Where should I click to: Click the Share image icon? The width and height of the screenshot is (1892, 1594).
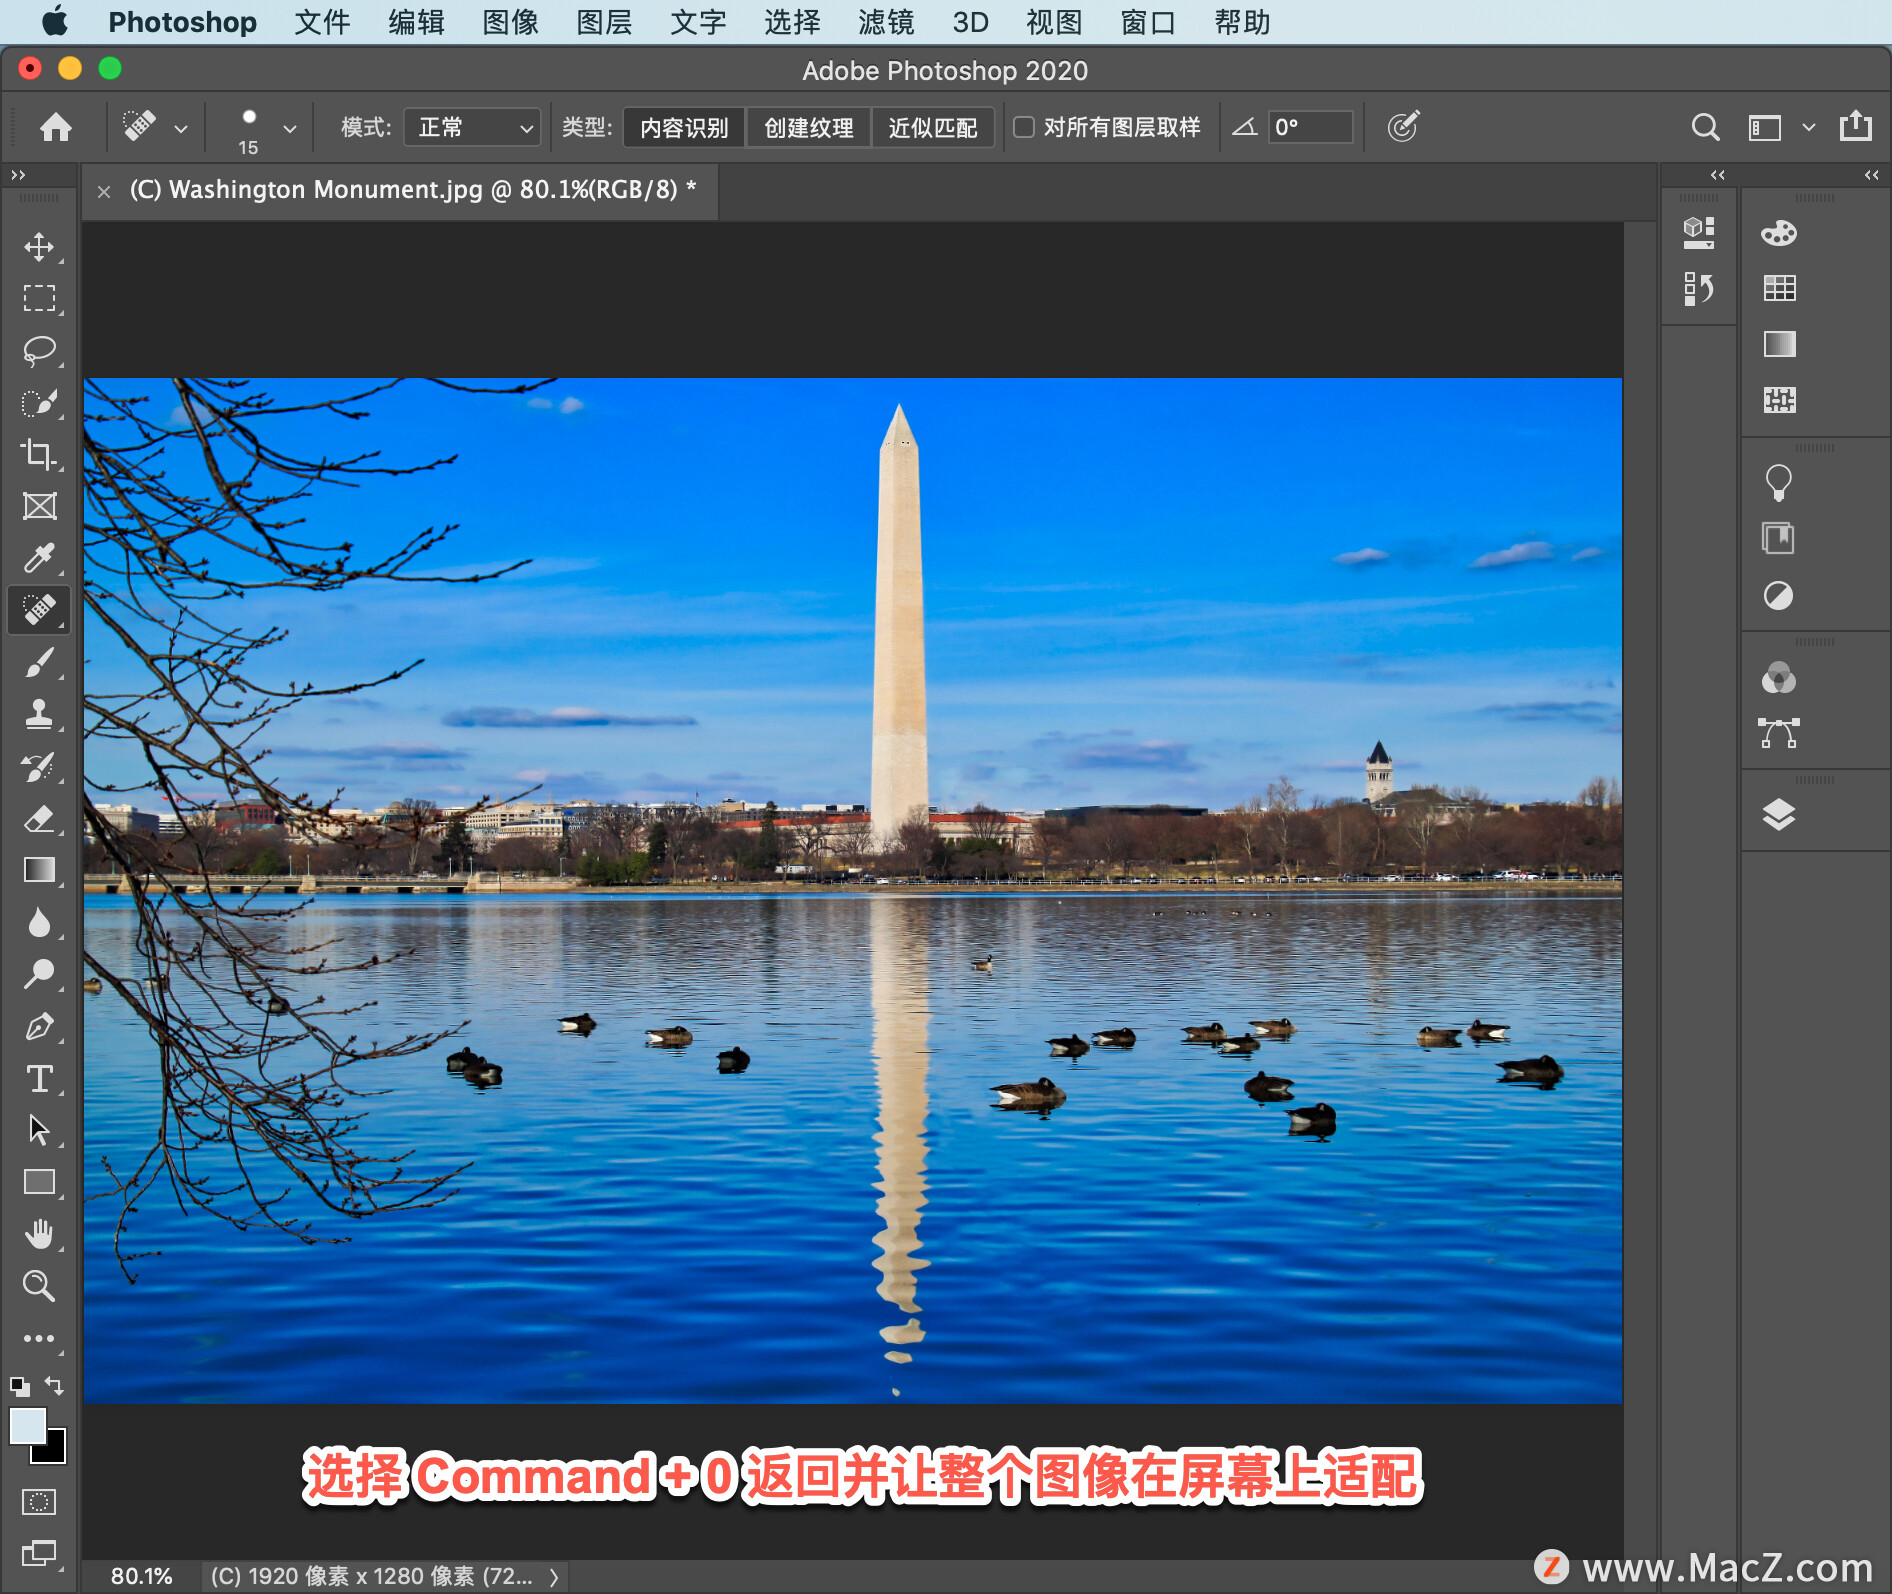(x=1856, y=126)
